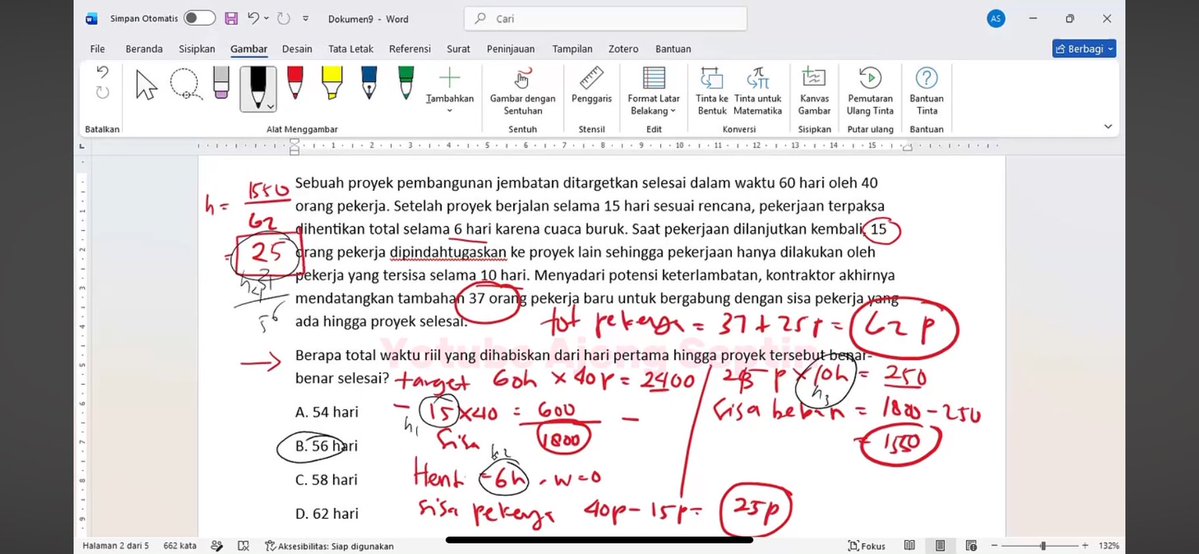
Task: Toggle Gambar dengan Sentuhan
Action: coord(522,90)
